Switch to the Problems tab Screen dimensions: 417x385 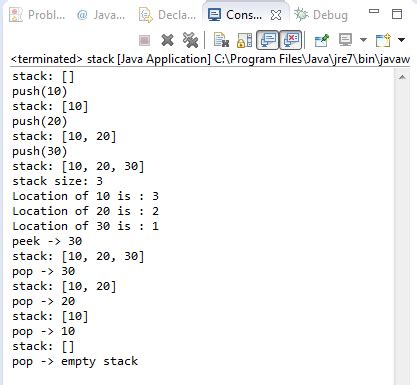pos(37,15)
